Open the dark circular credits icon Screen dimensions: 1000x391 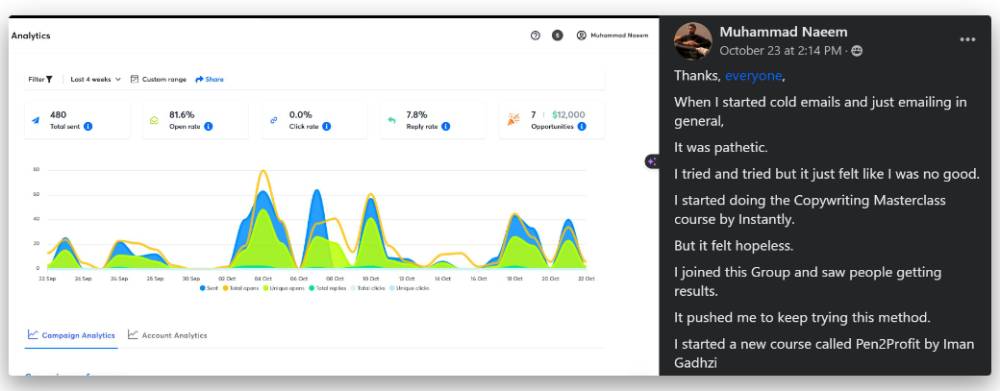pos(557,36)
